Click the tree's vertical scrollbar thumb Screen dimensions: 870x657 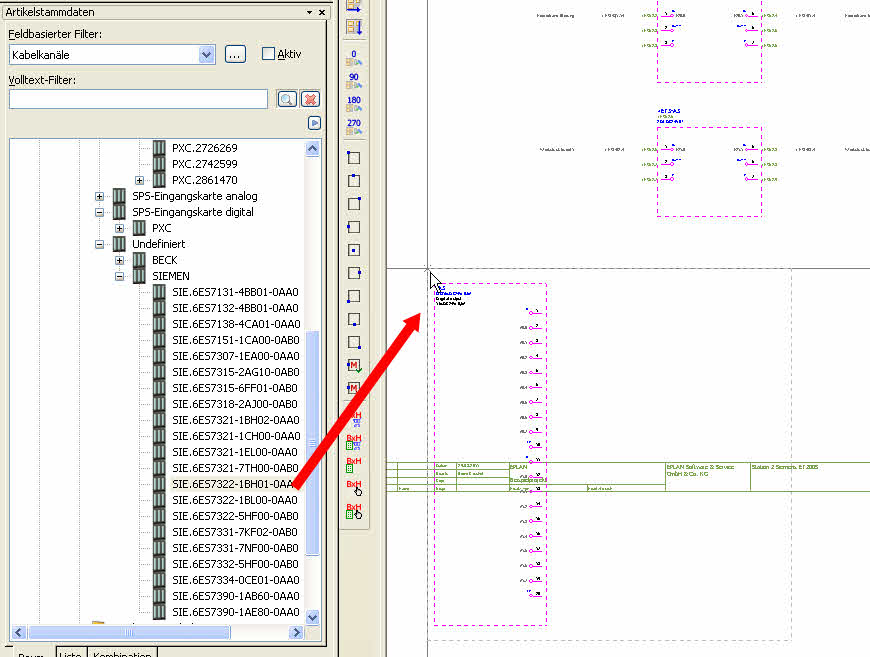[x=312, y=443]
